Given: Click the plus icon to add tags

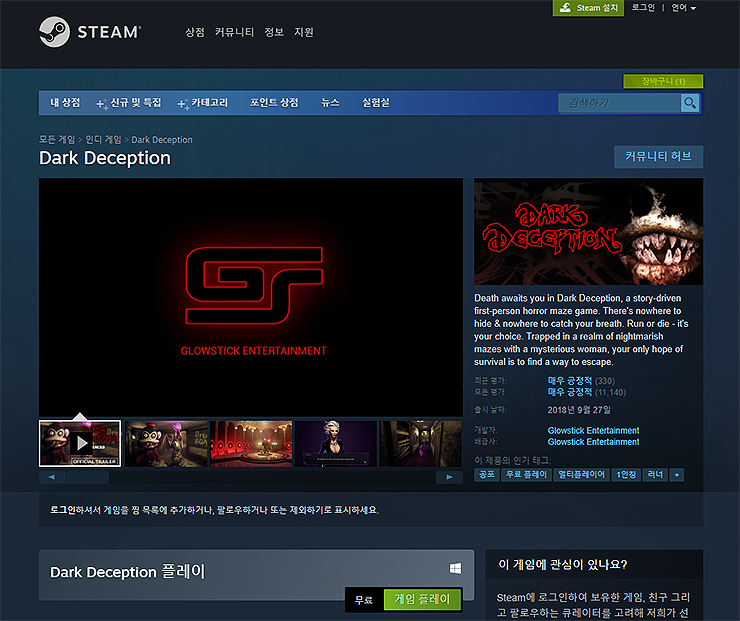Looking at the screenshot, I should click(x=677, y=475).
